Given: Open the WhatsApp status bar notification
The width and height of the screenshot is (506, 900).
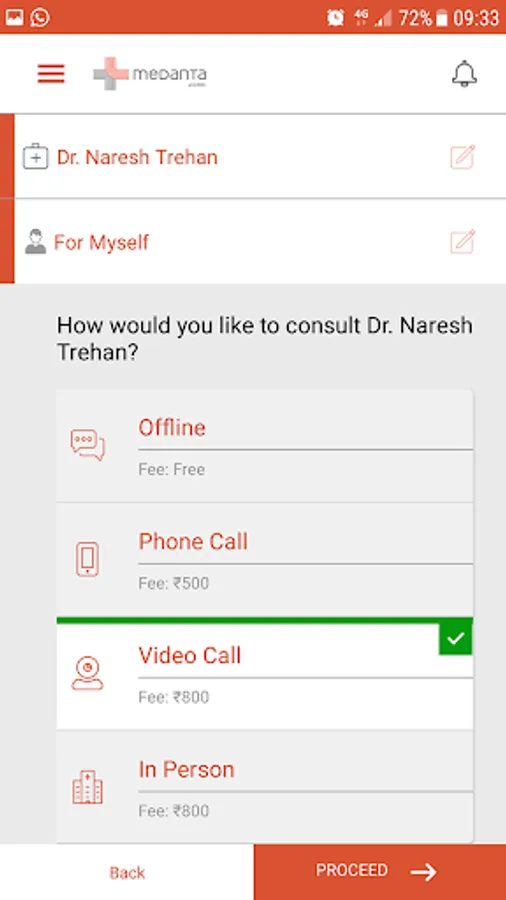Looking at the screenshot, I should [40, 17].
